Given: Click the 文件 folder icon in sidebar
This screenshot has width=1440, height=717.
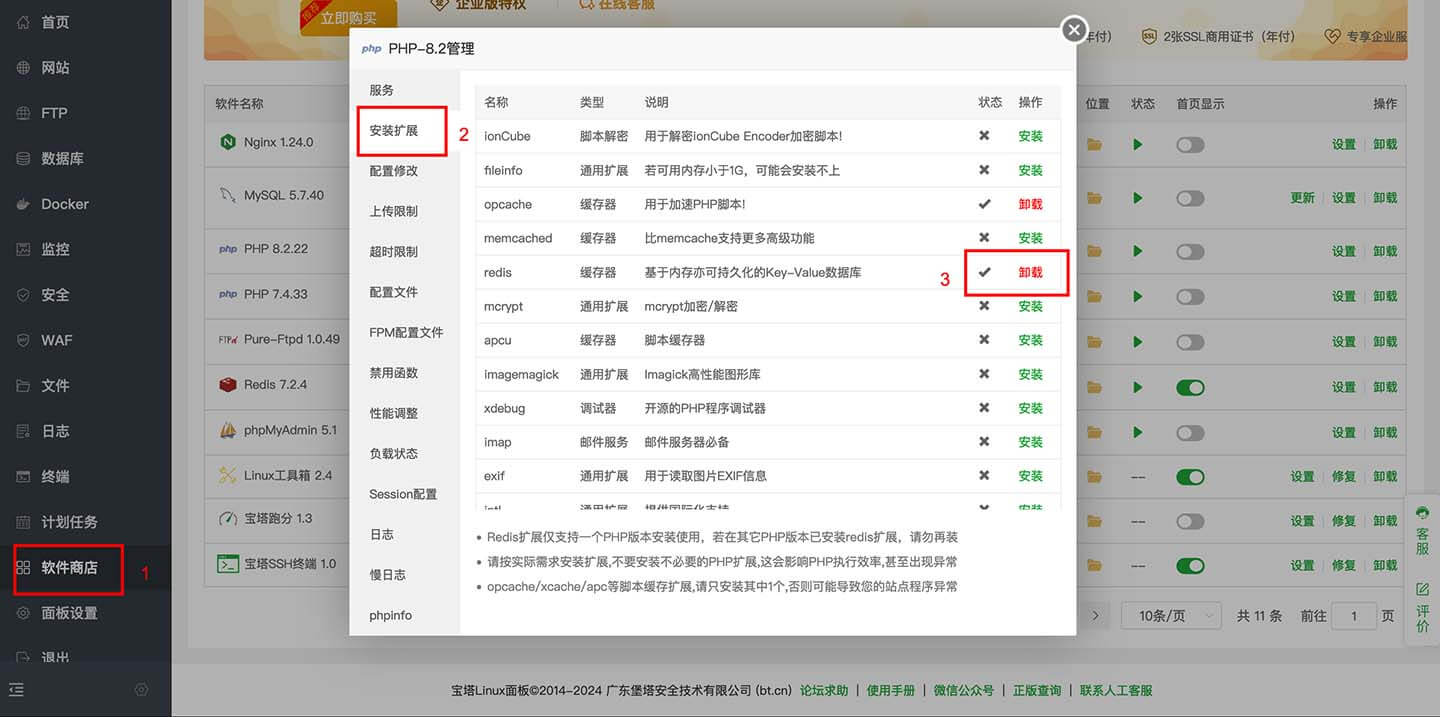Looking at the screenshot, I should 24,386.
